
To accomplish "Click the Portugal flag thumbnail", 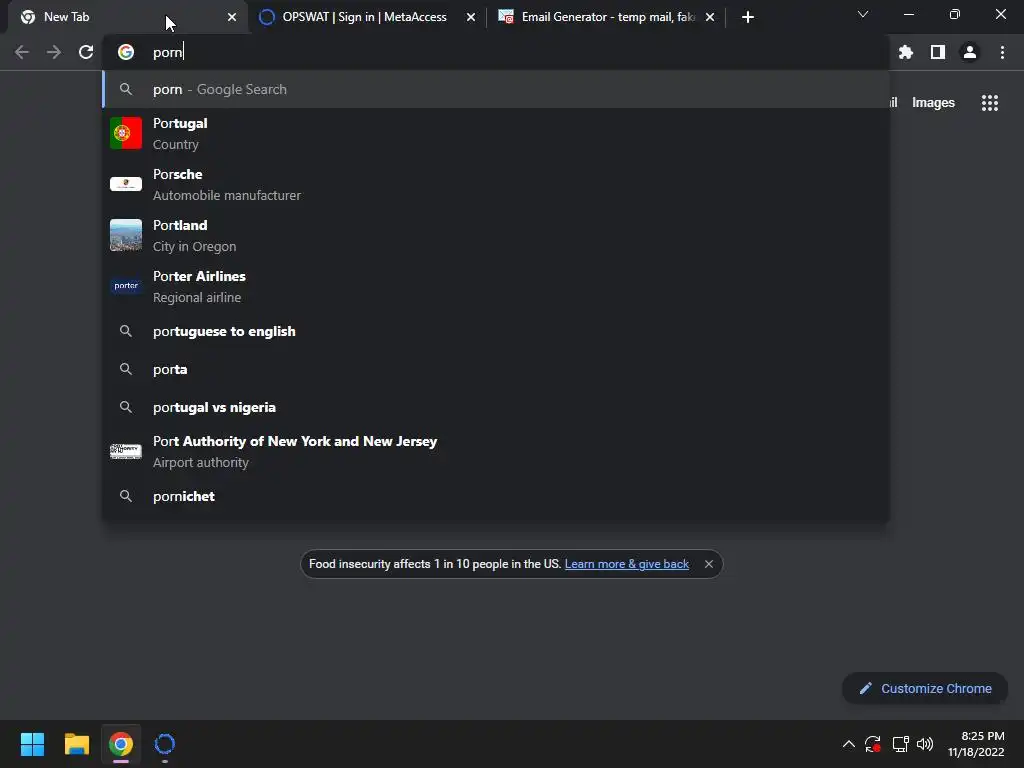I will 126,133.
